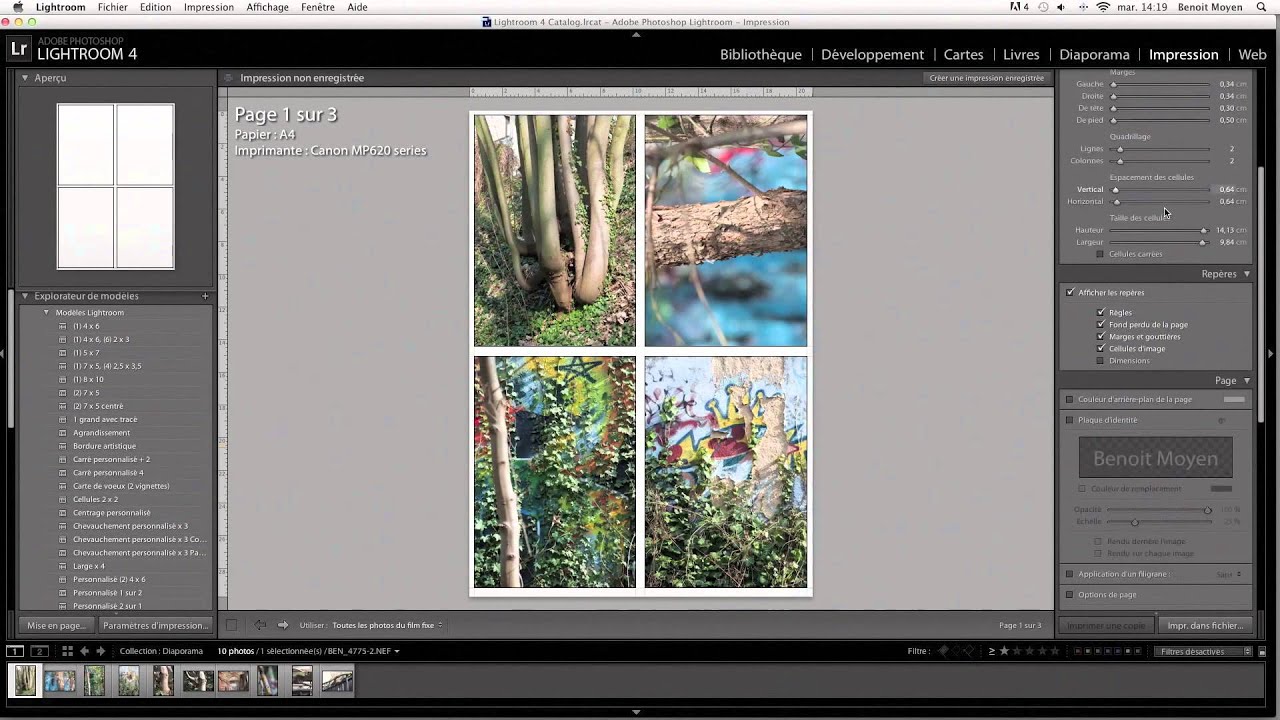Open the Fichier menu
Viewport: 1280px width, 720px height.
(112, 7)
